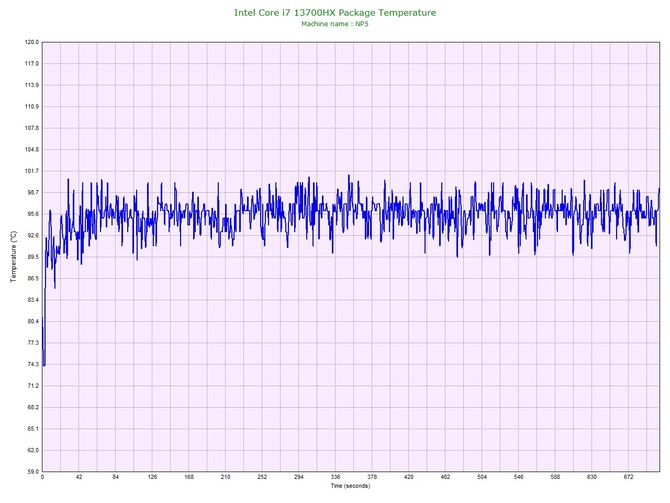
Task: Click the 98.7 temperature tick label
Action: pyautogui.click(x=33, y=192)
